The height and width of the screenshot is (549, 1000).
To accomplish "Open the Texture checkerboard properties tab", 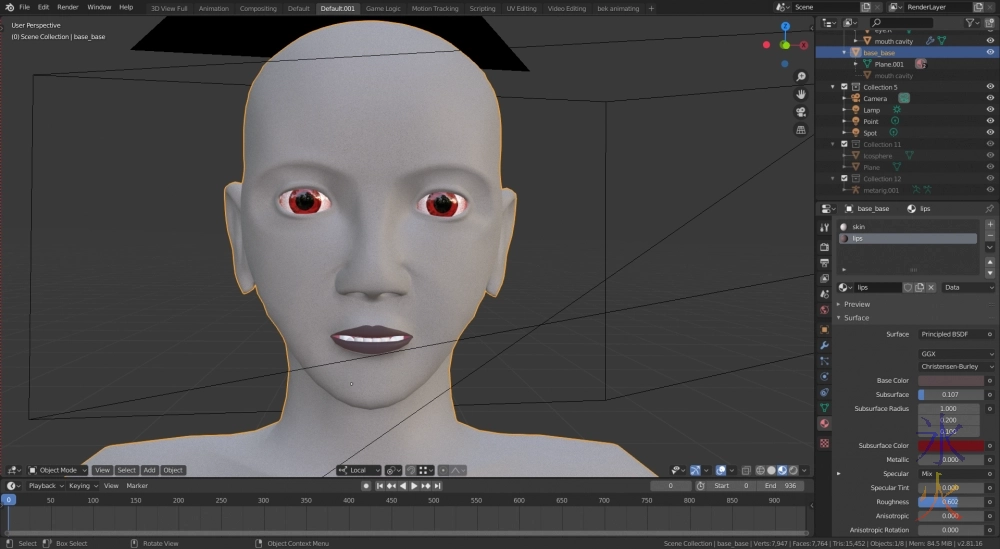I will 824,442.
